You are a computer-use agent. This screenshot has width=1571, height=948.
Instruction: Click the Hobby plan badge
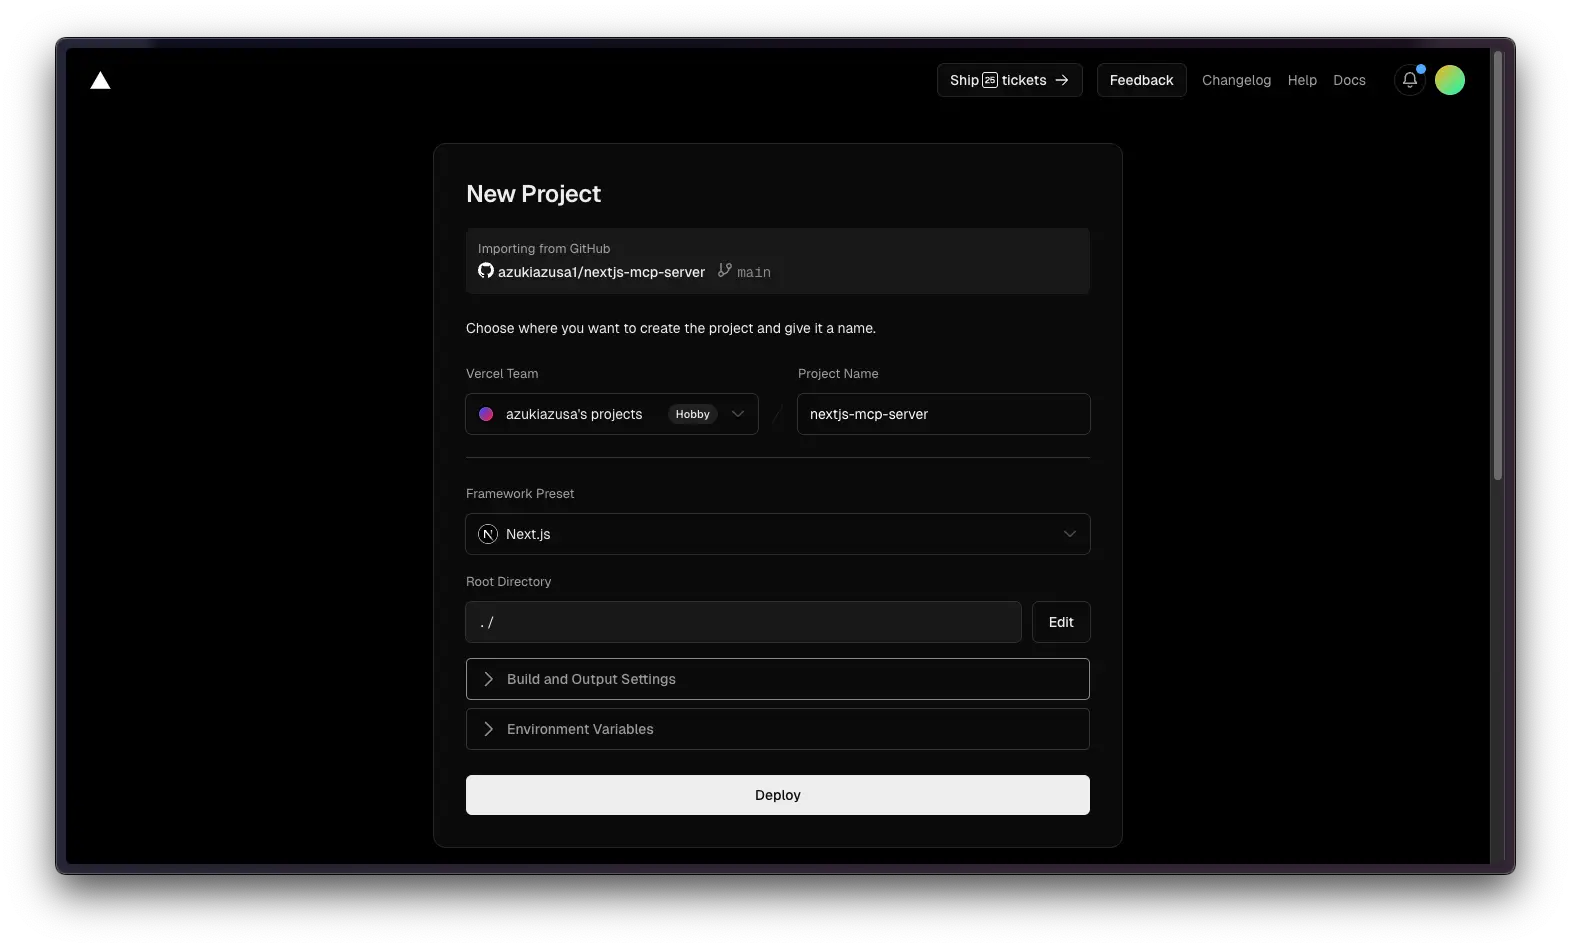click(x=692, y=414)
